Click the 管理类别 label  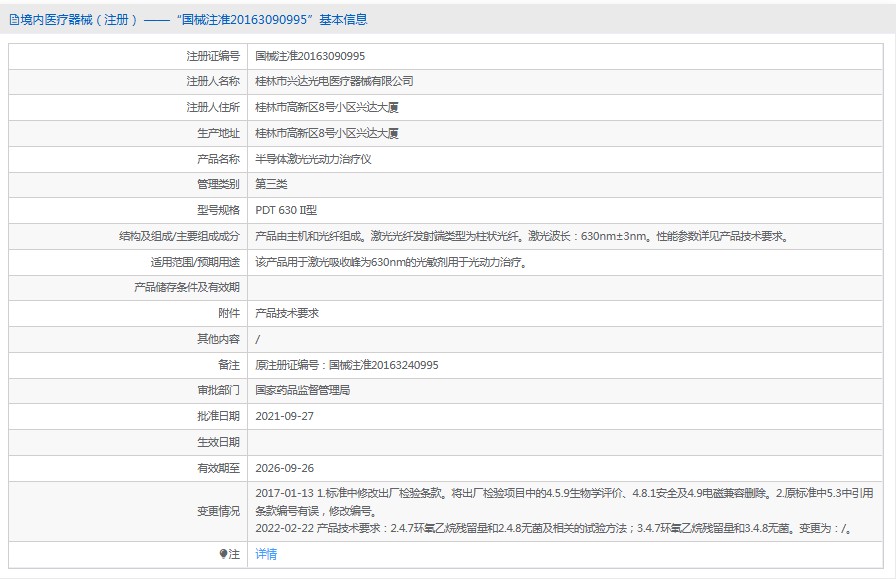pyautogui.click(x=218, y=184)
